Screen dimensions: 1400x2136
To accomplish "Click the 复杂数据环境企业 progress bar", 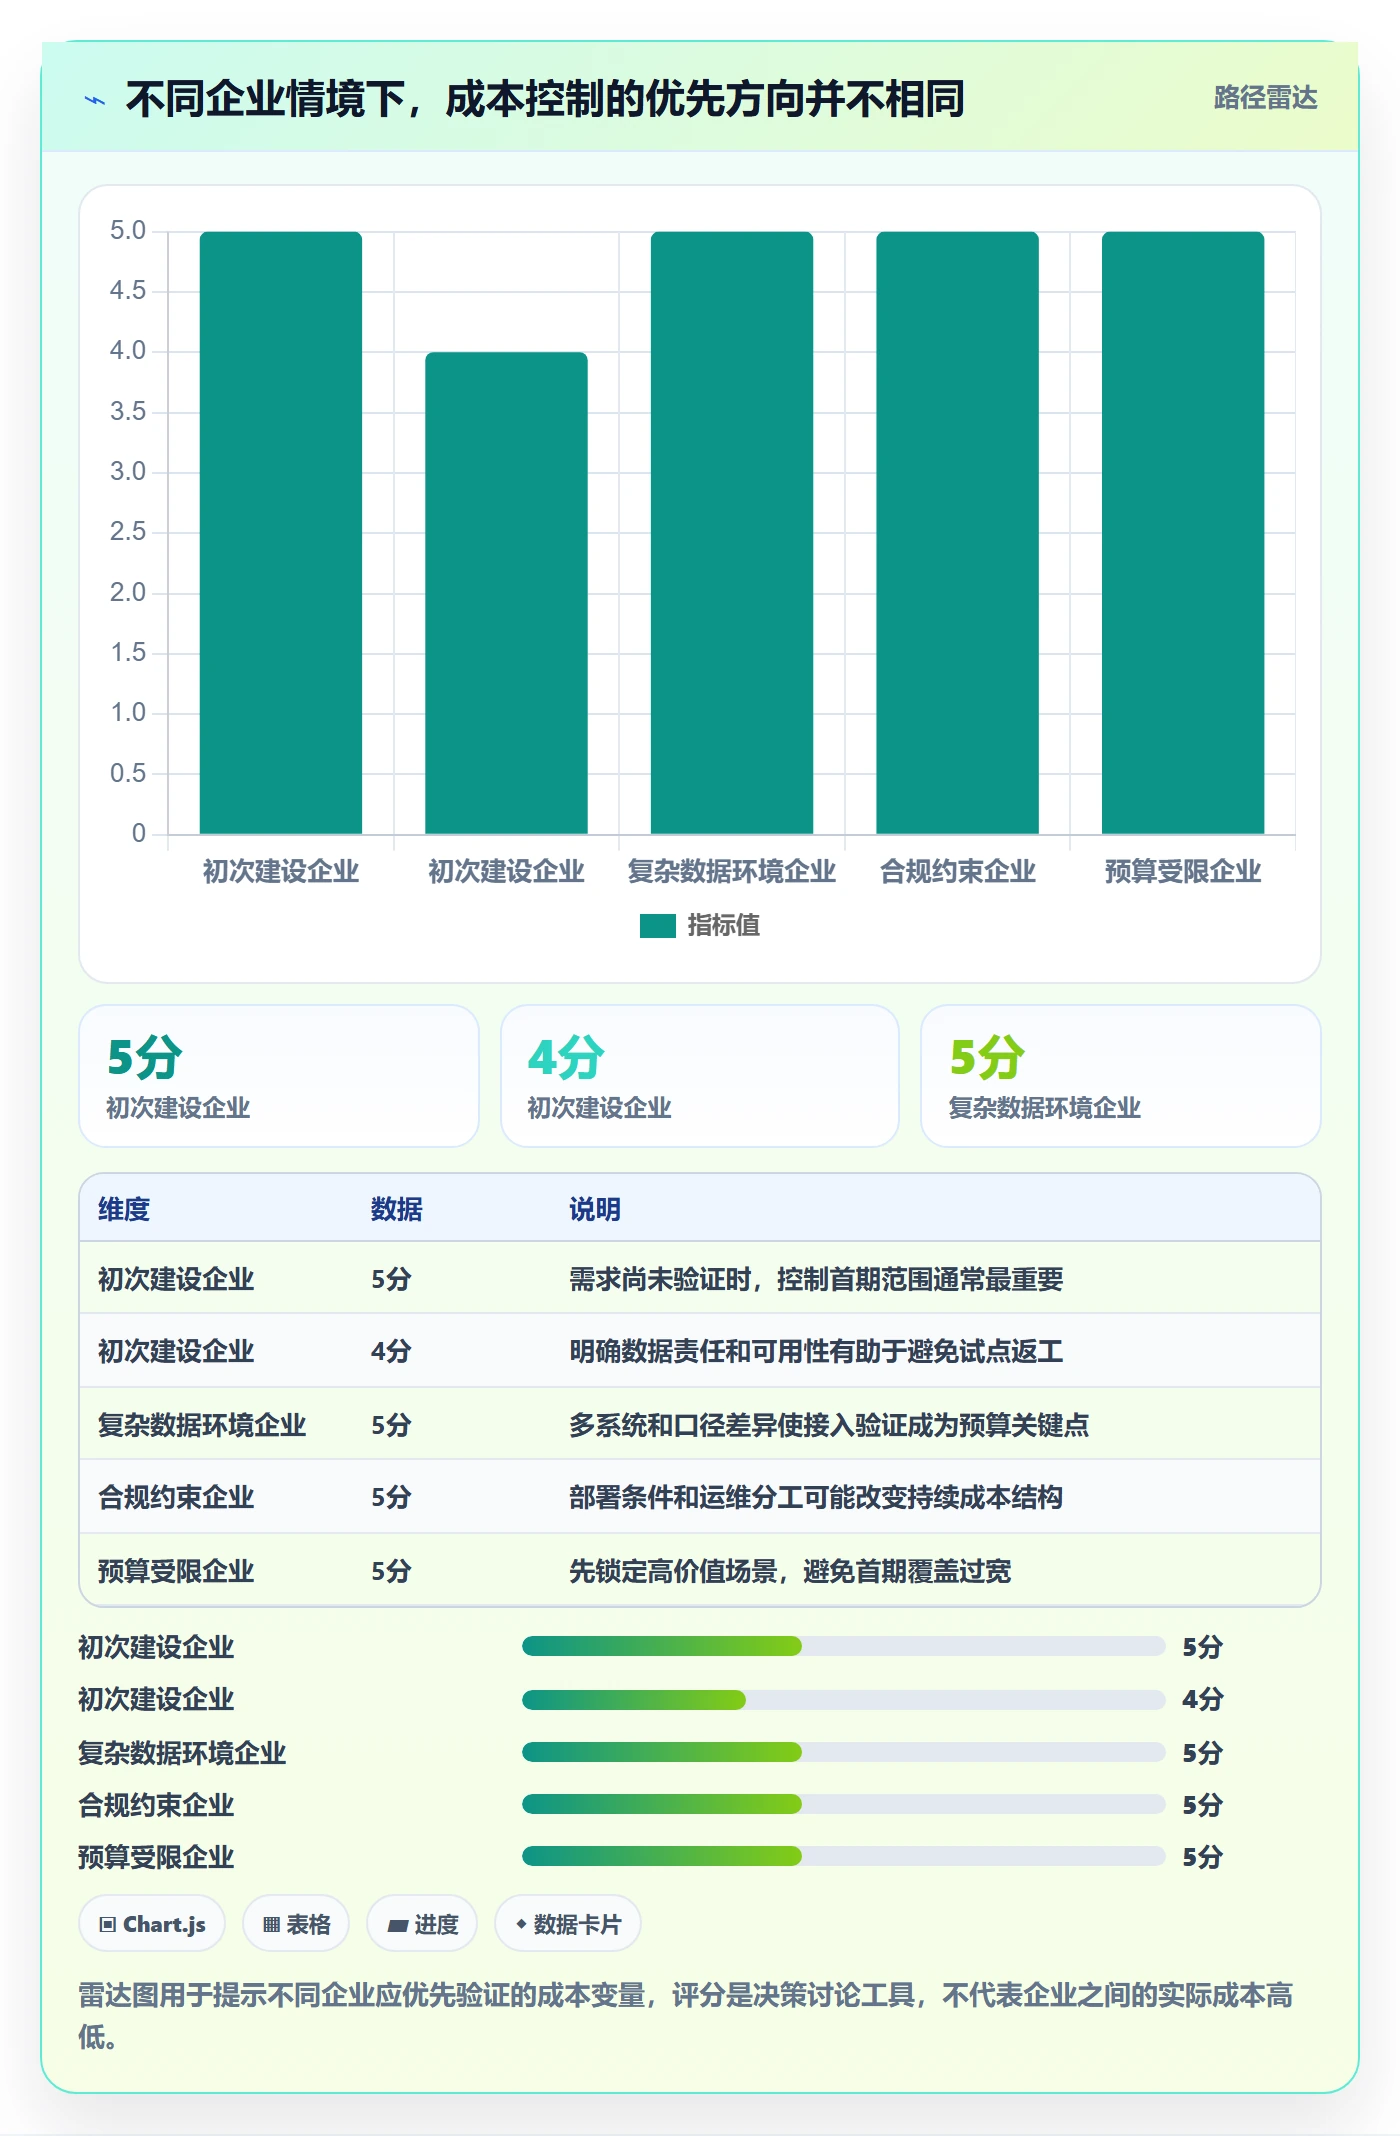I will pyautogui.click(x=843, y=1752).
